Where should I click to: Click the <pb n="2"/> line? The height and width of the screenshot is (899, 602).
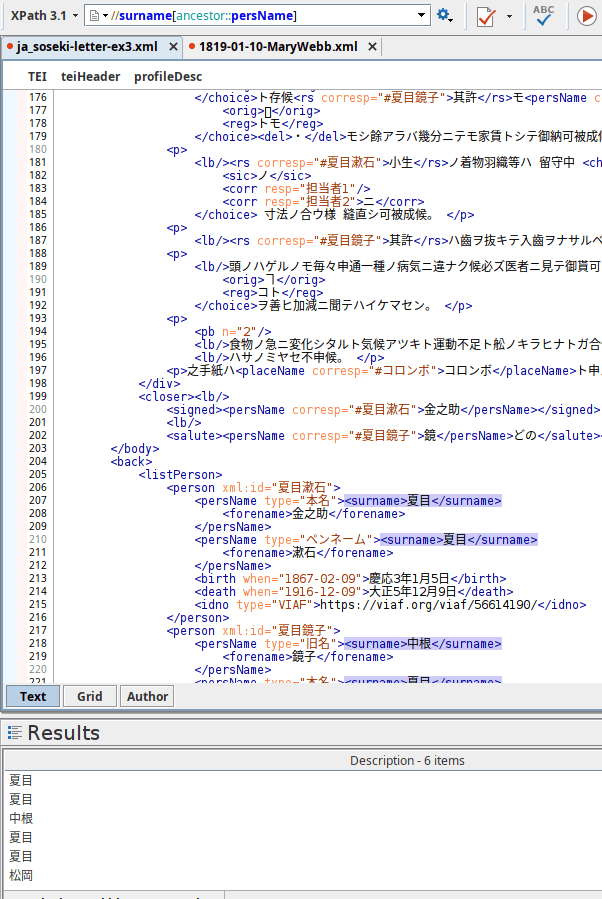pos(233,331)
